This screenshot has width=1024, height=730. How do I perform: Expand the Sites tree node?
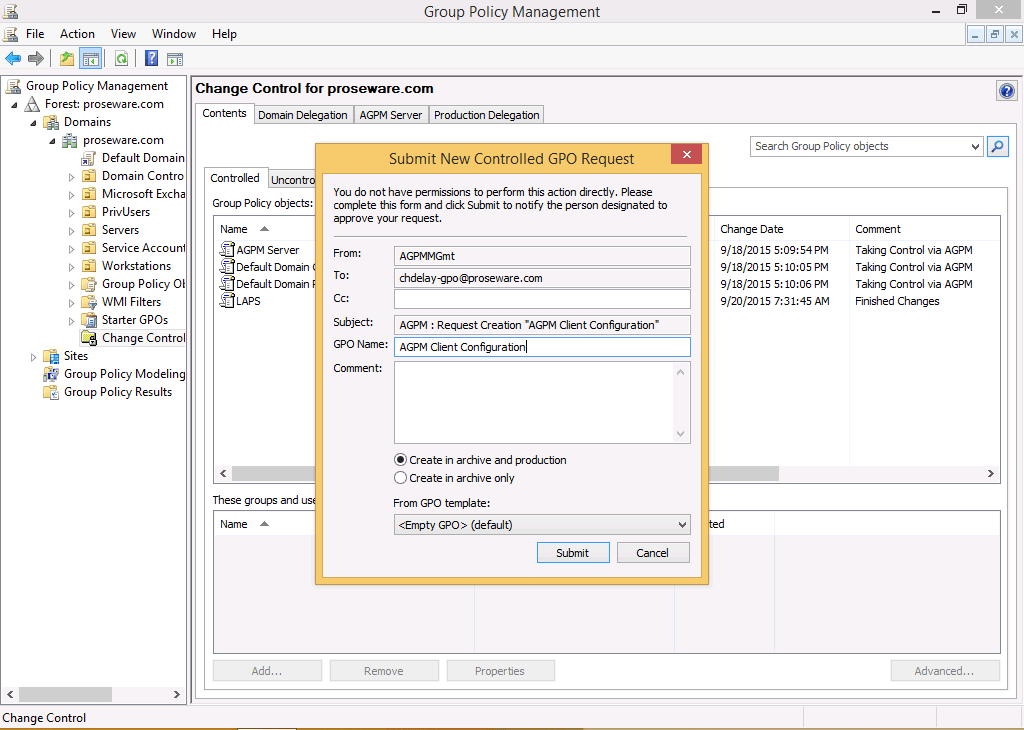click(34, 357)
